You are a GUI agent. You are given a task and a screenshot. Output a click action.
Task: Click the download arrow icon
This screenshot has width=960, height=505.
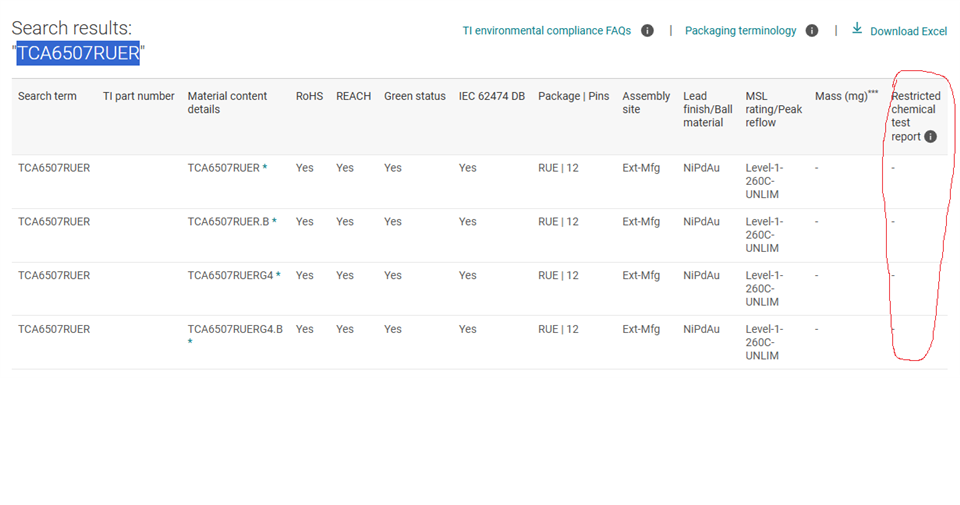pos(857,28)
